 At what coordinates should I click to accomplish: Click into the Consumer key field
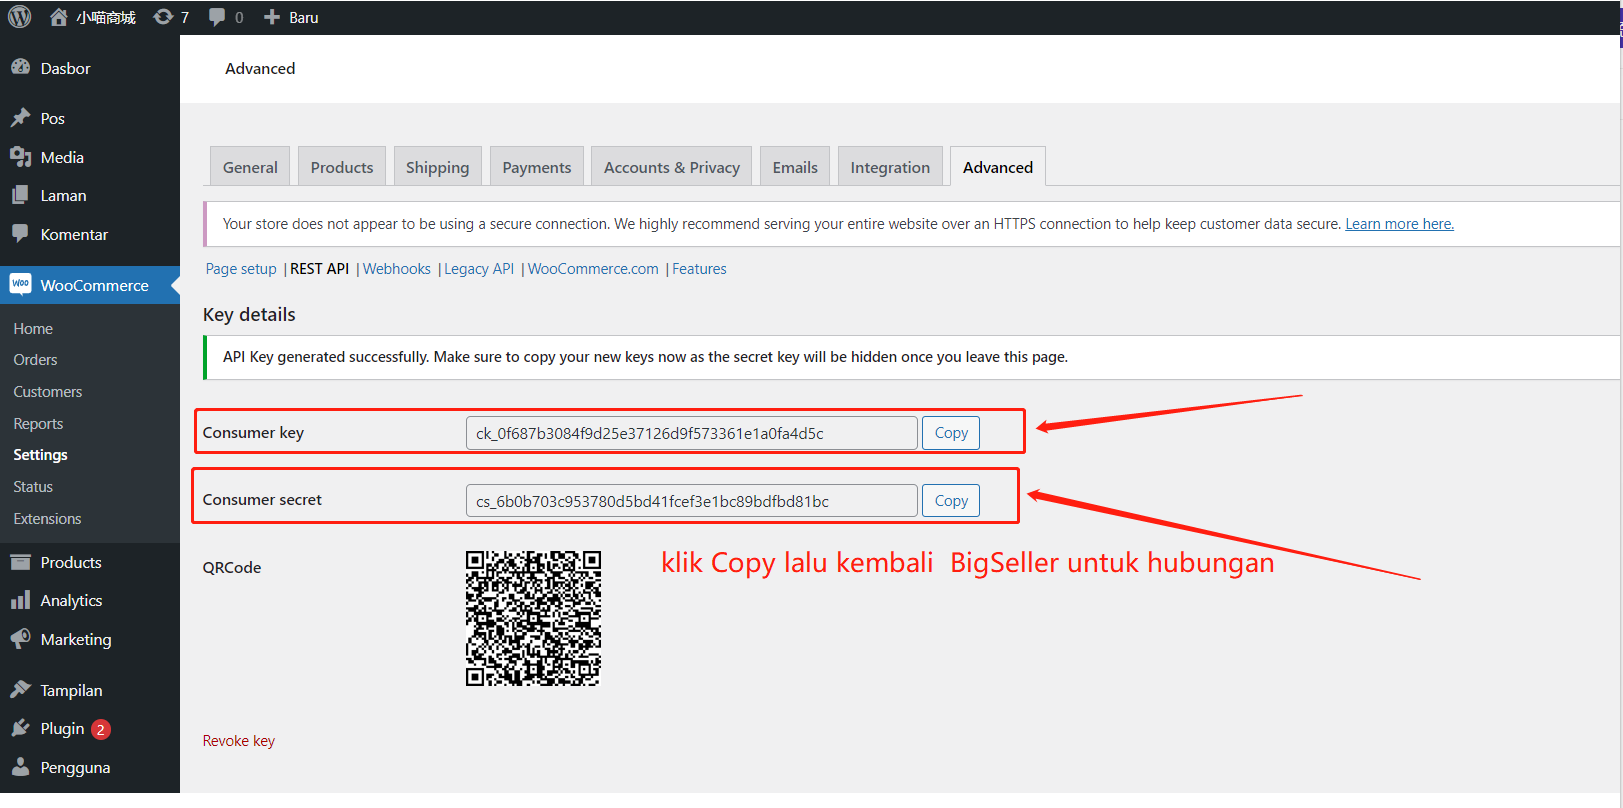(691, 433)
